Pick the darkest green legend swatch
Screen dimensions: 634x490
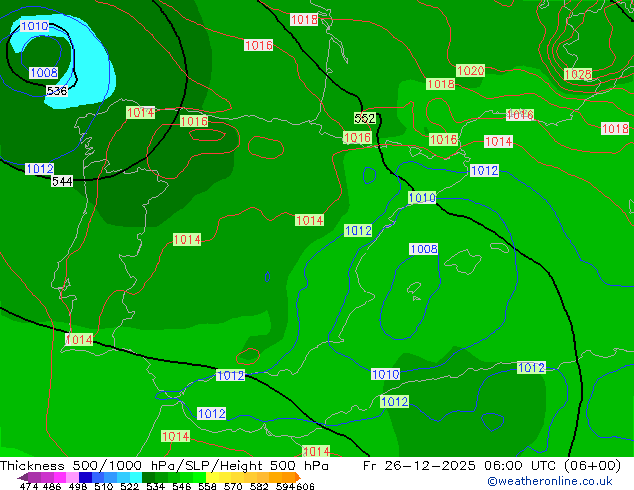[x=148, y=477]
